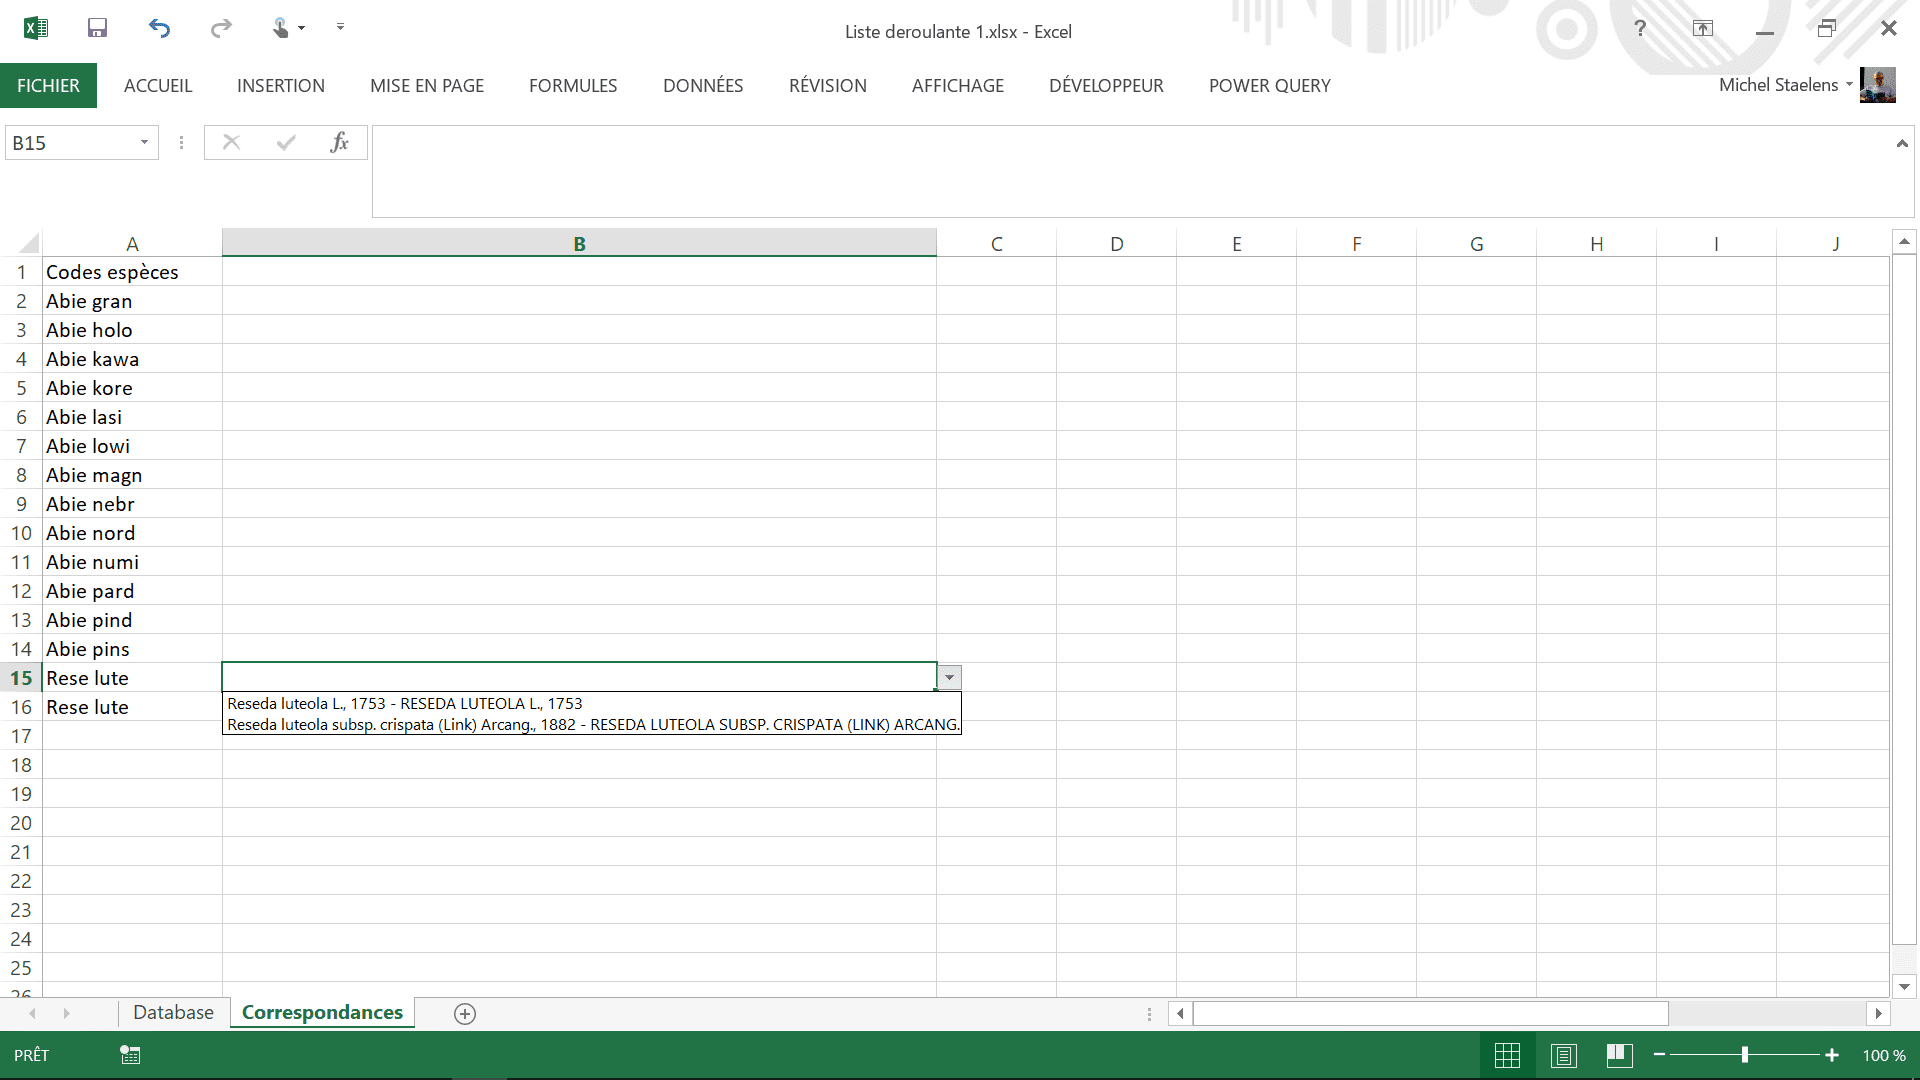Collapse the formula bar with chevron
This screenshot has width=1920, height=1080.
click(1901, 144)
